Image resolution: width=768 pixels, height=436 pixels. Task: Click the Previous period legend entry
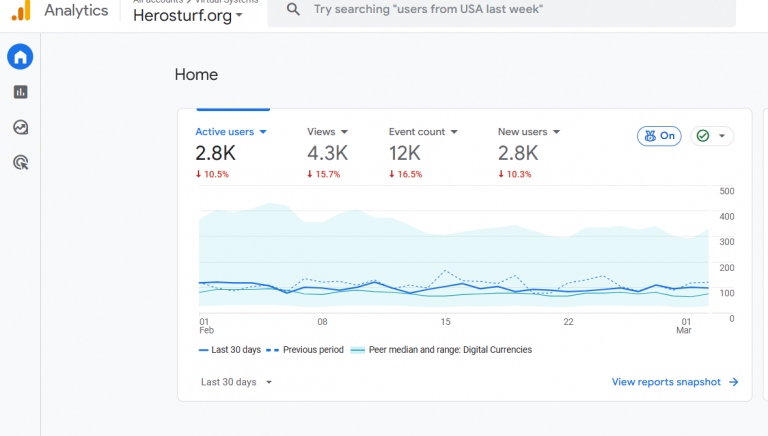[x=305, y=350]
